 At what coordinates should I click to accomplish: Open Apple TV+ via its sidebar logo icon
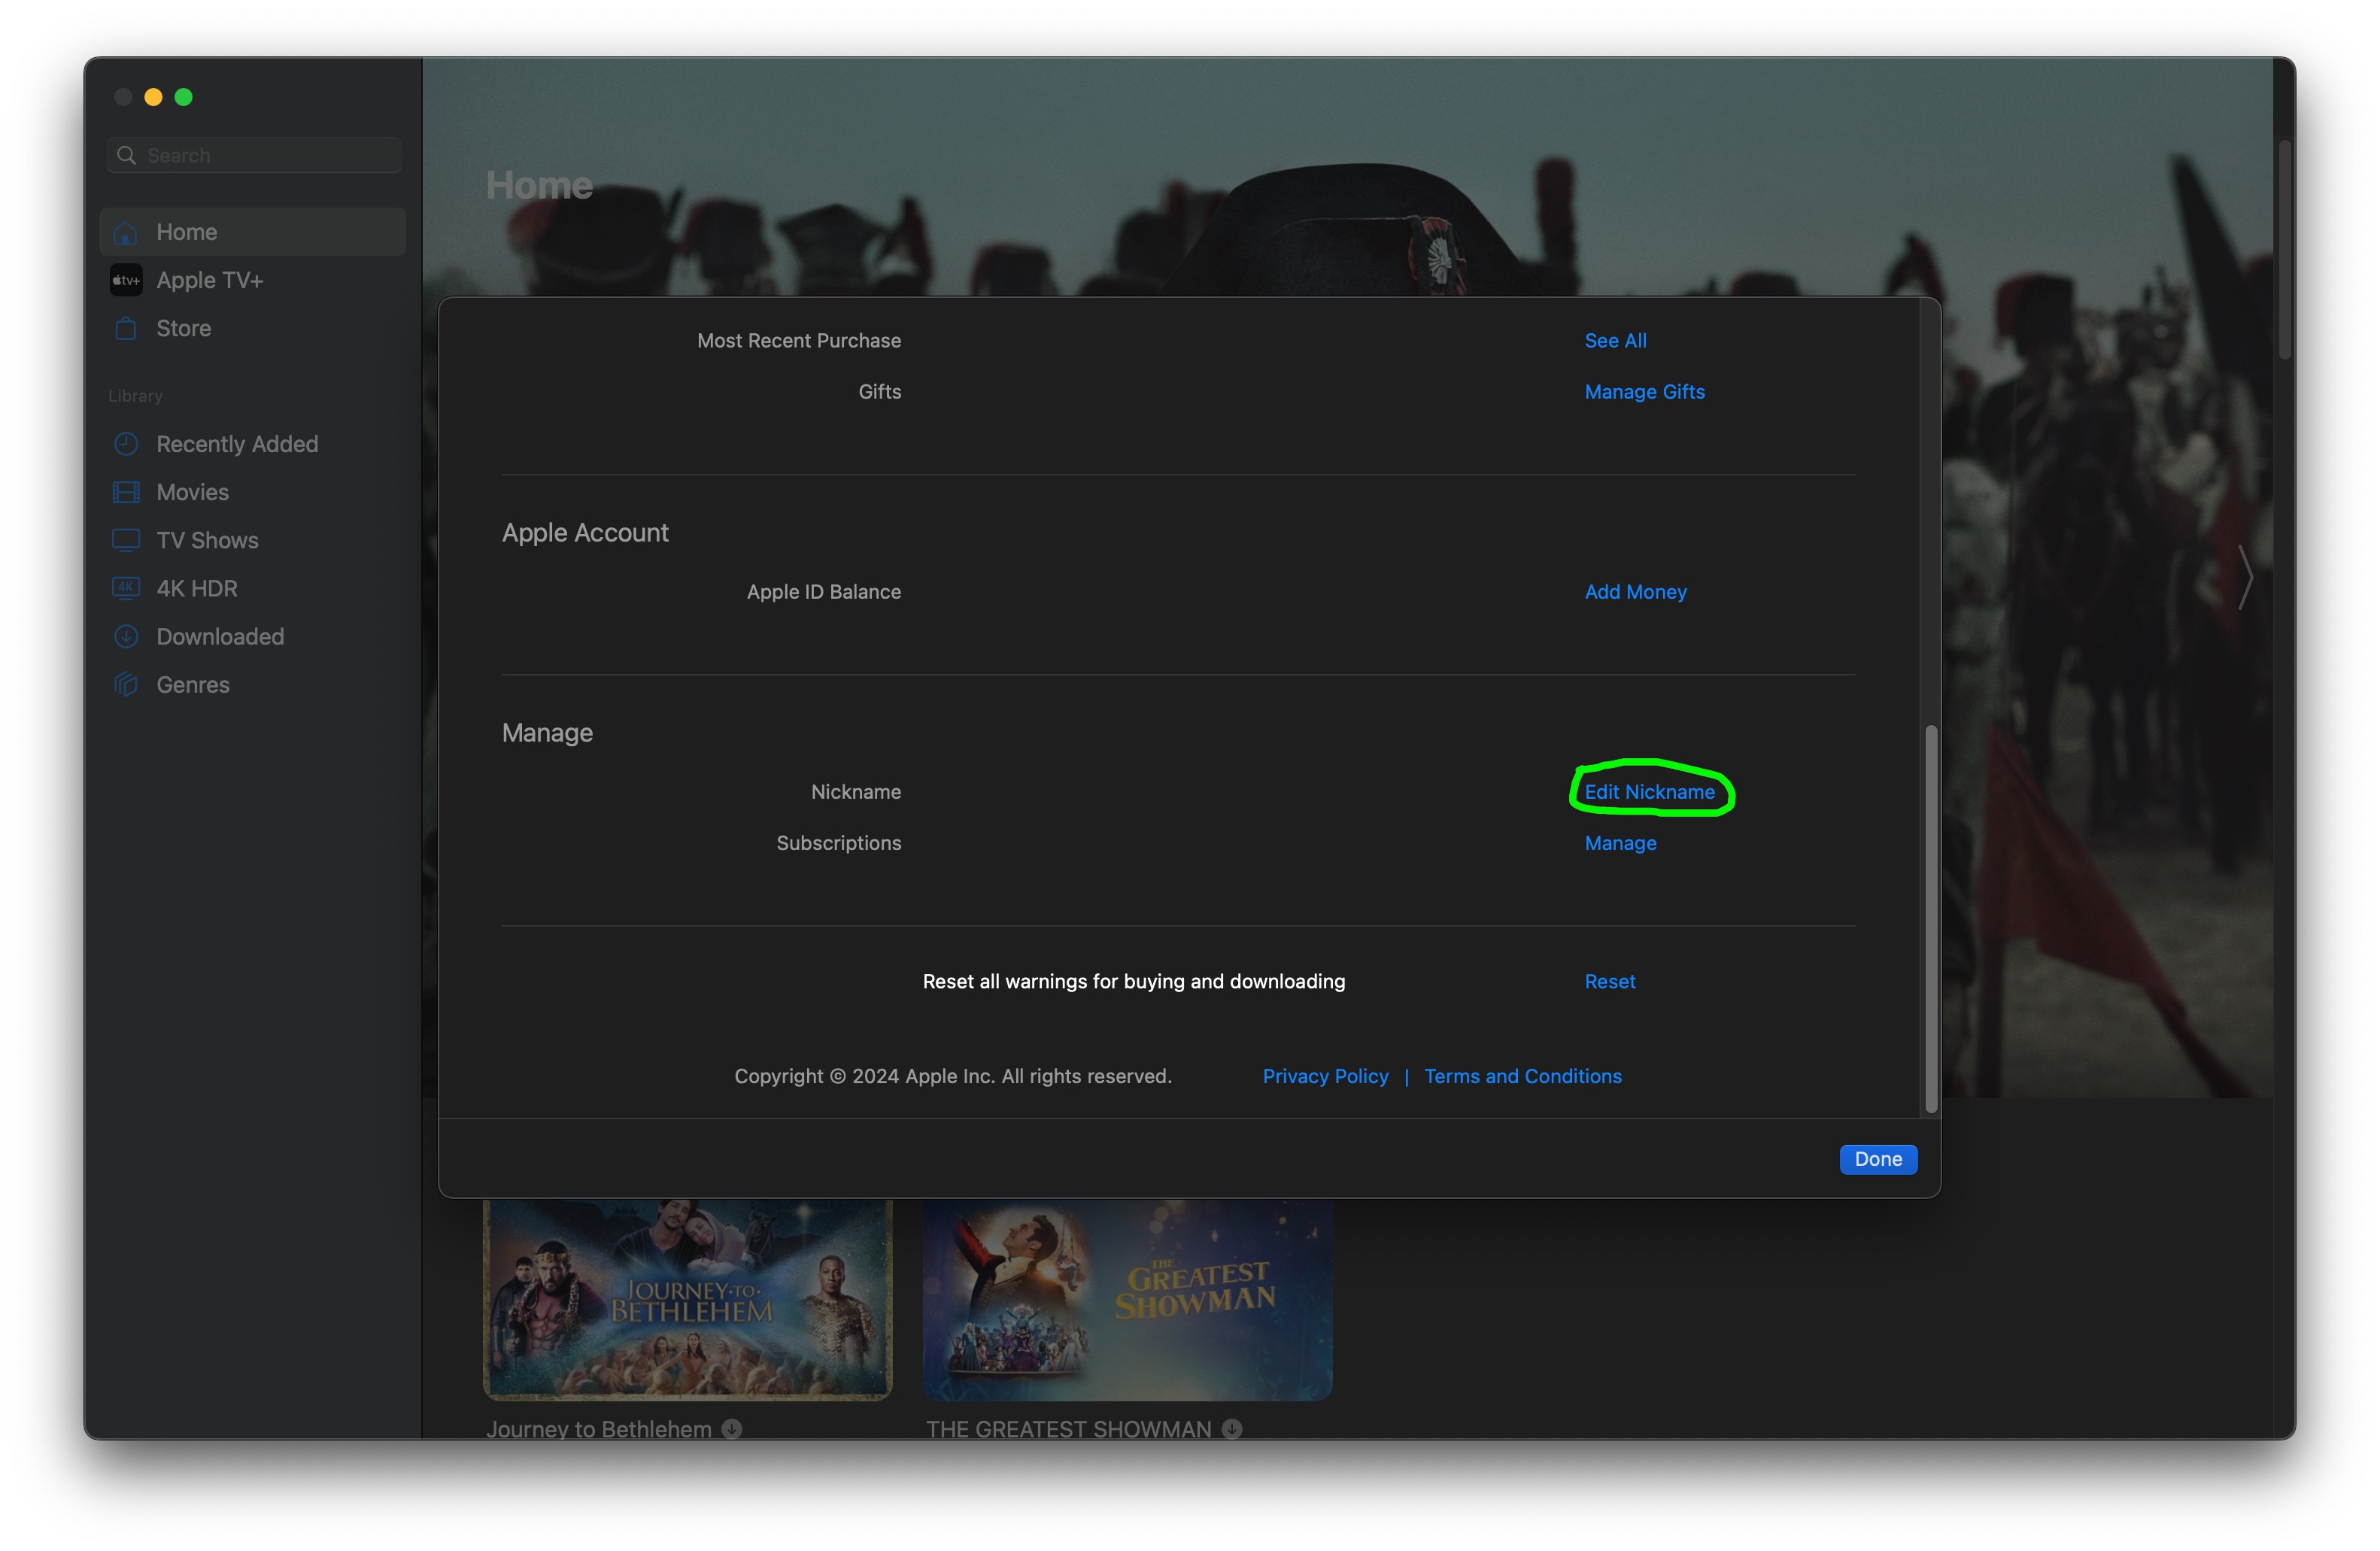(x=126, y=280)
